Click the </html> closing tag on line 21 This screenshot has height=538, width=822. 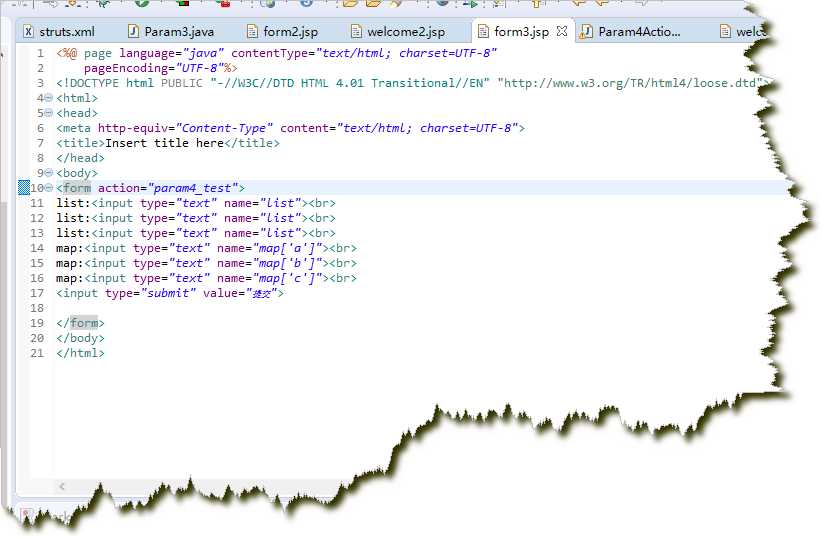(x=80, y=353)
